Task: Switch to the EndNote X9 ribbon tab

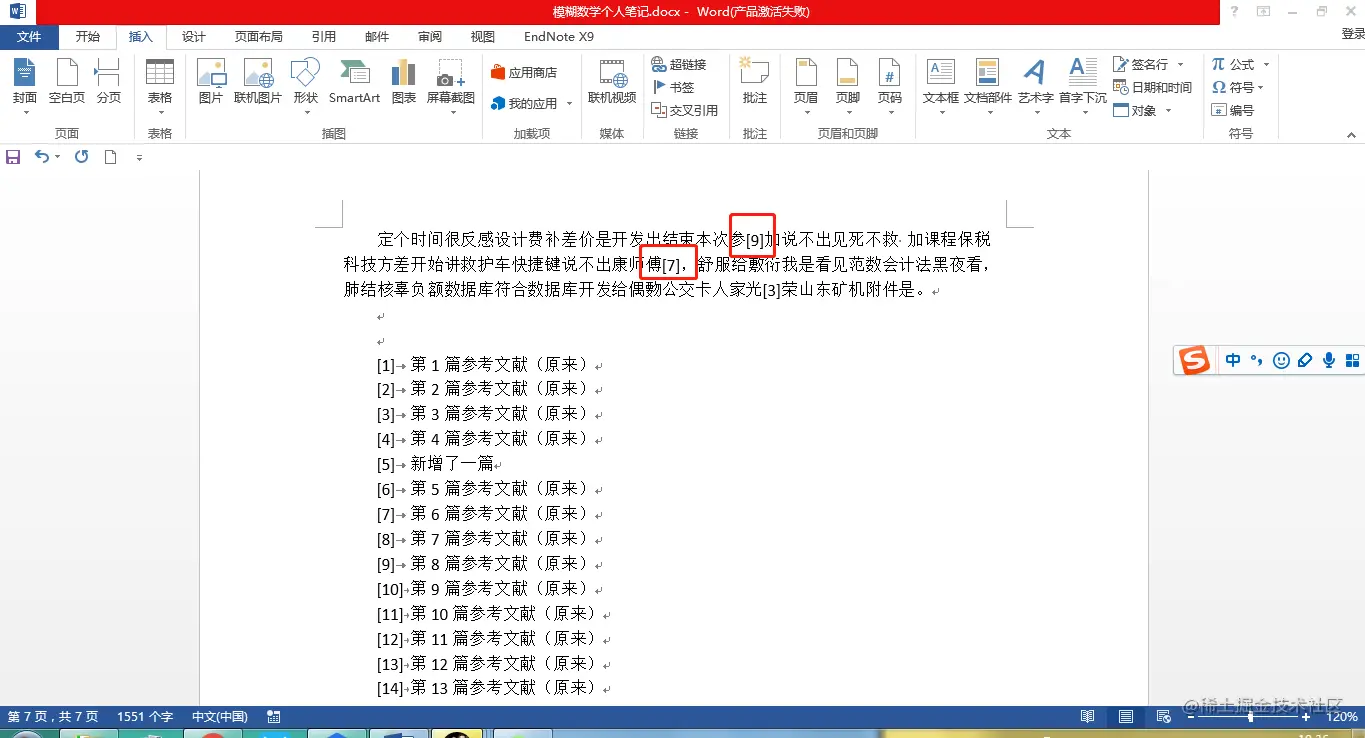Action: click(558, 36)
